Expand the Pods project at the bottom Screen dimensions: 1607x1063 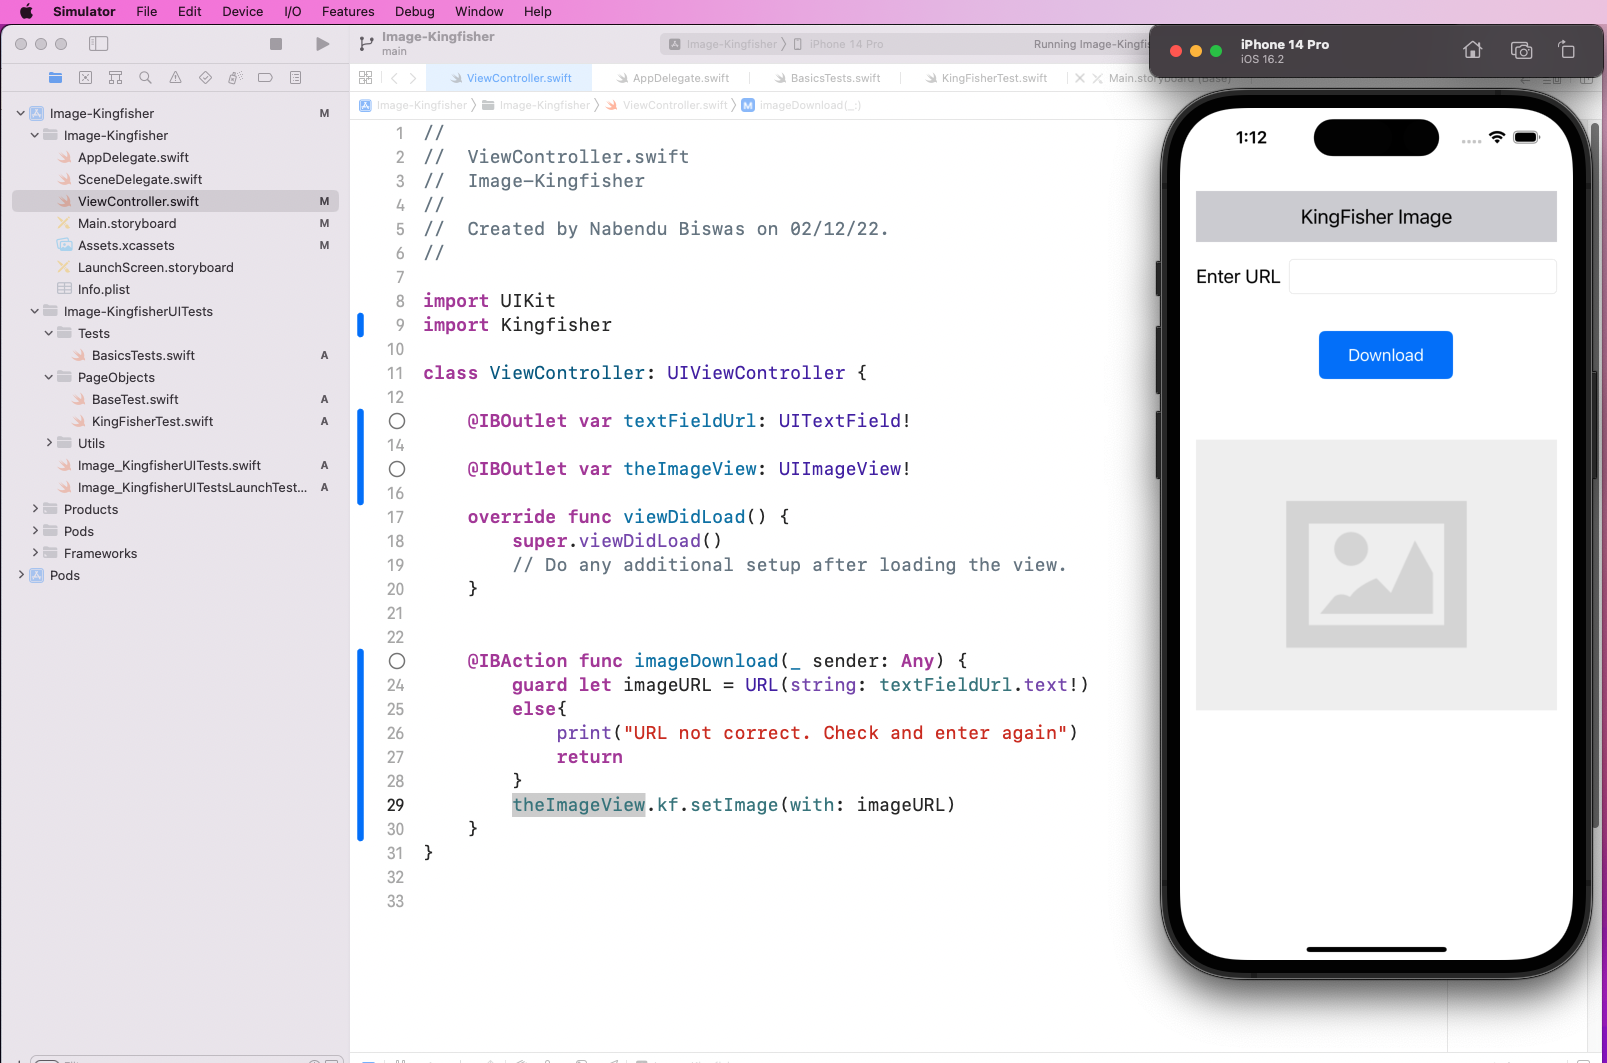[x=21, y=575]
